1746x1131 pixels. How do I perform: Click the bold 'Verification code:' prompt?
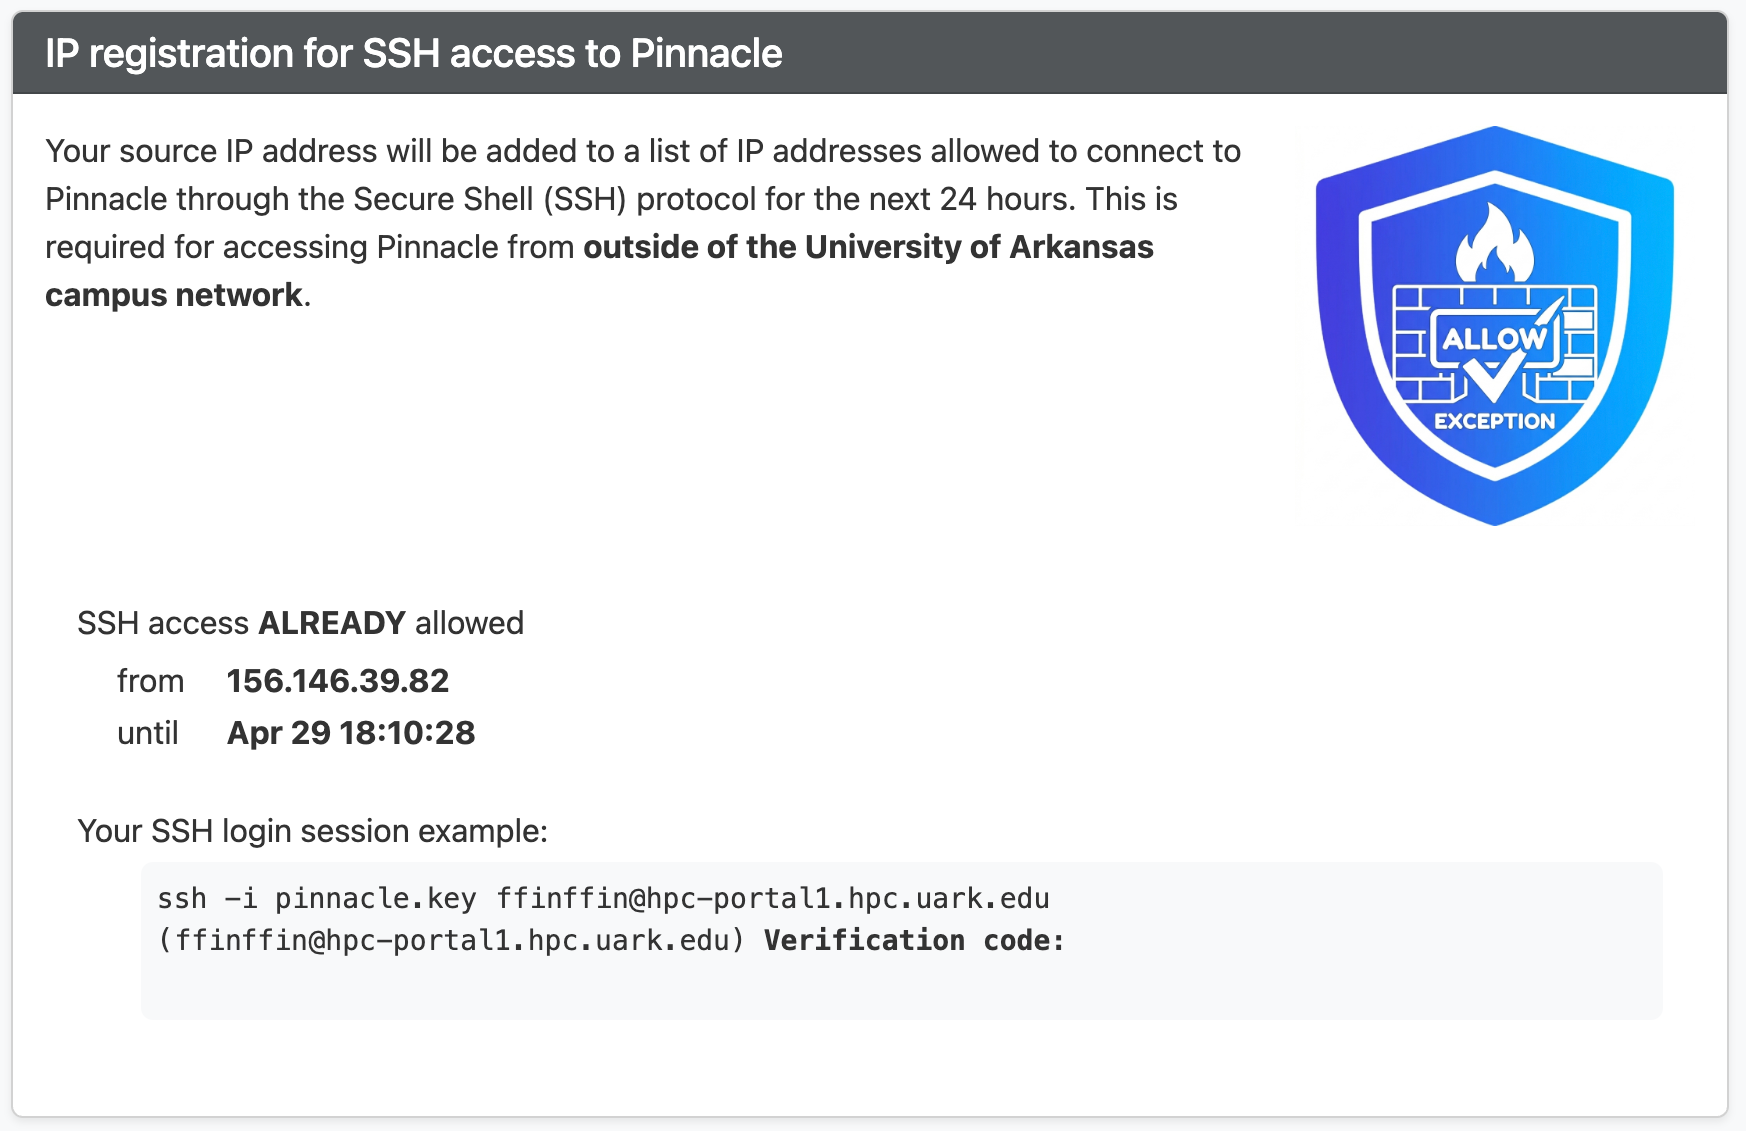click(914, 941)
